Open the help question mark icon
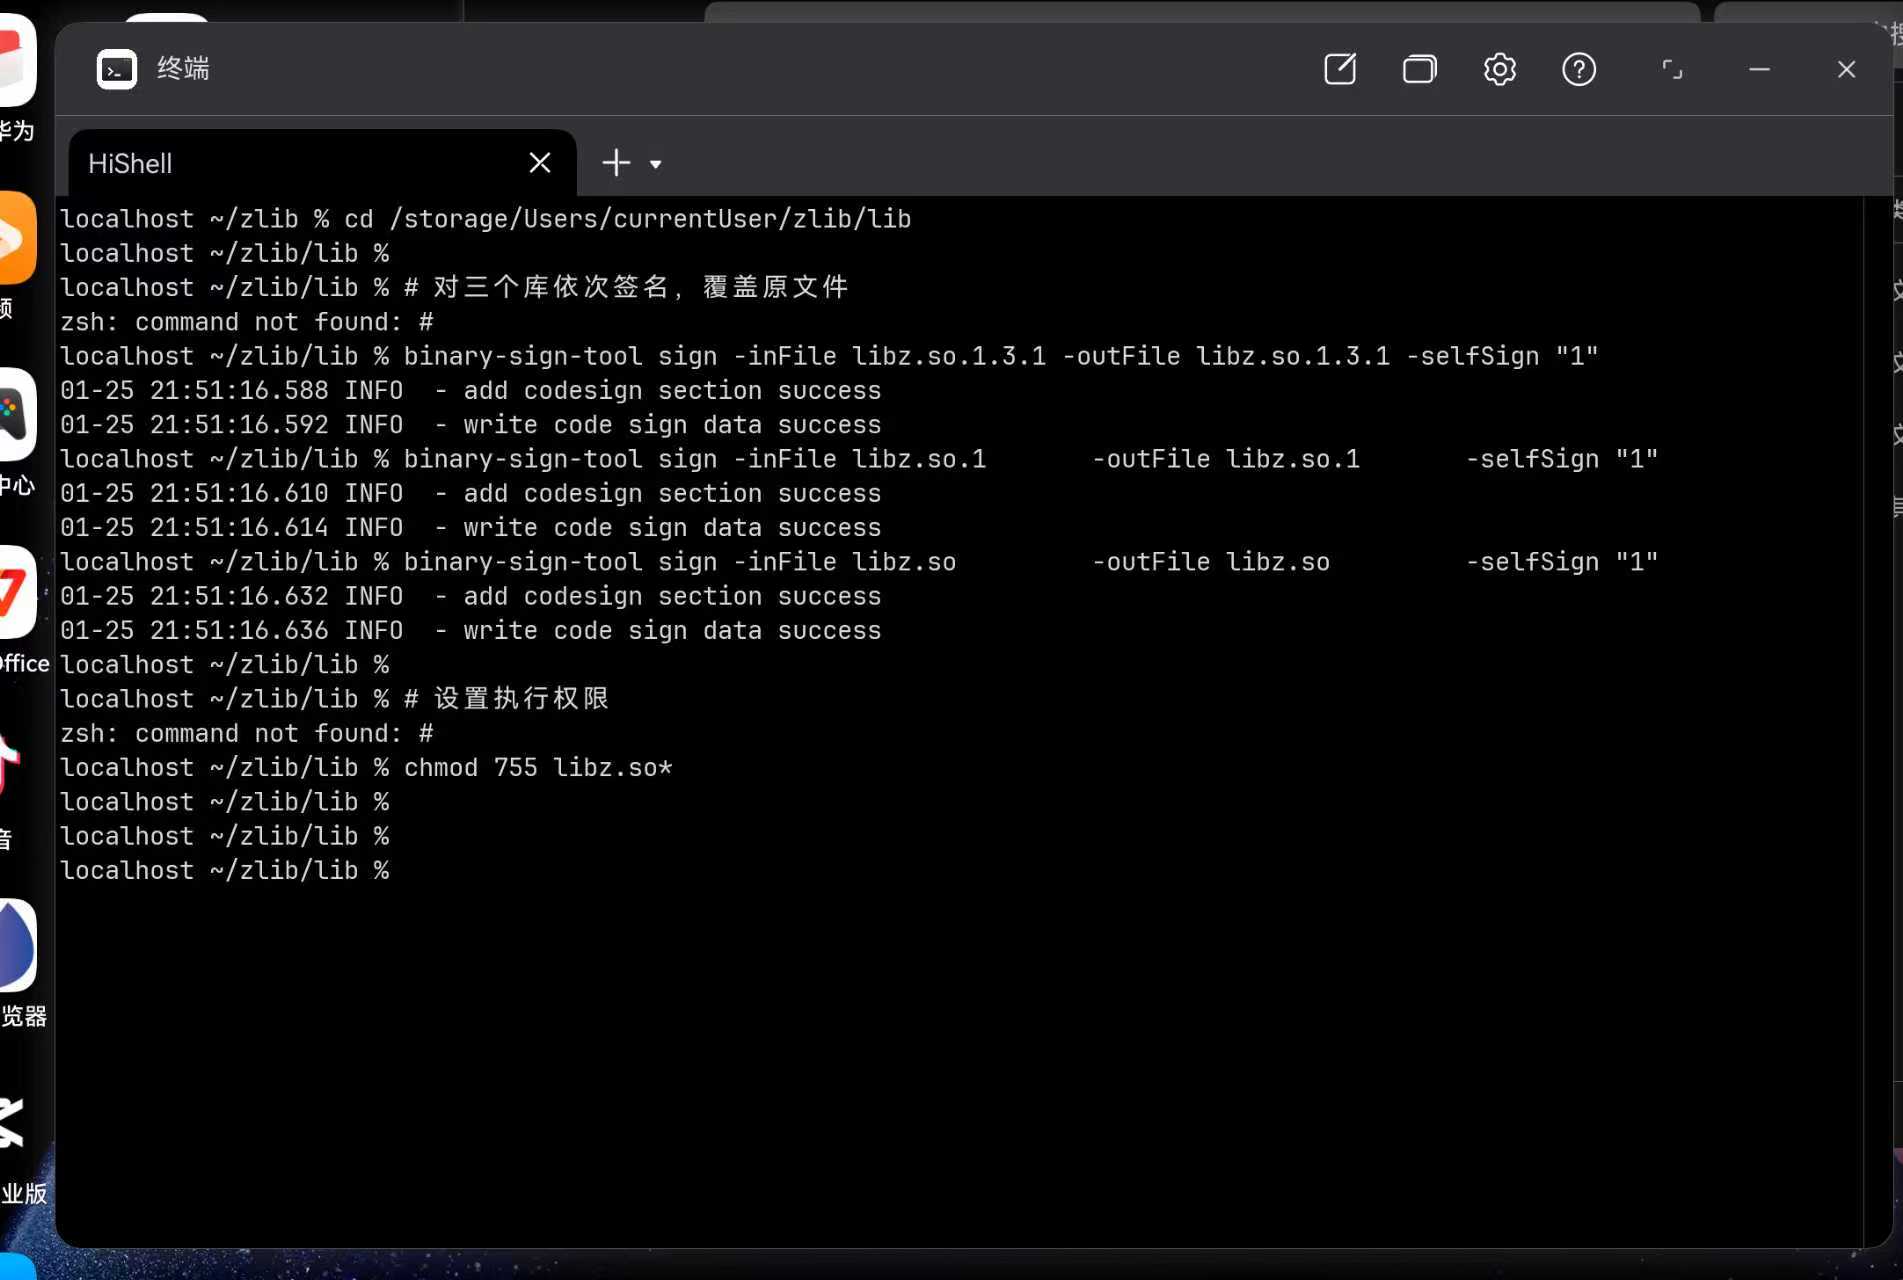The height and width of the screenshot is (1280, 1903). click(x=1579, y=69)
